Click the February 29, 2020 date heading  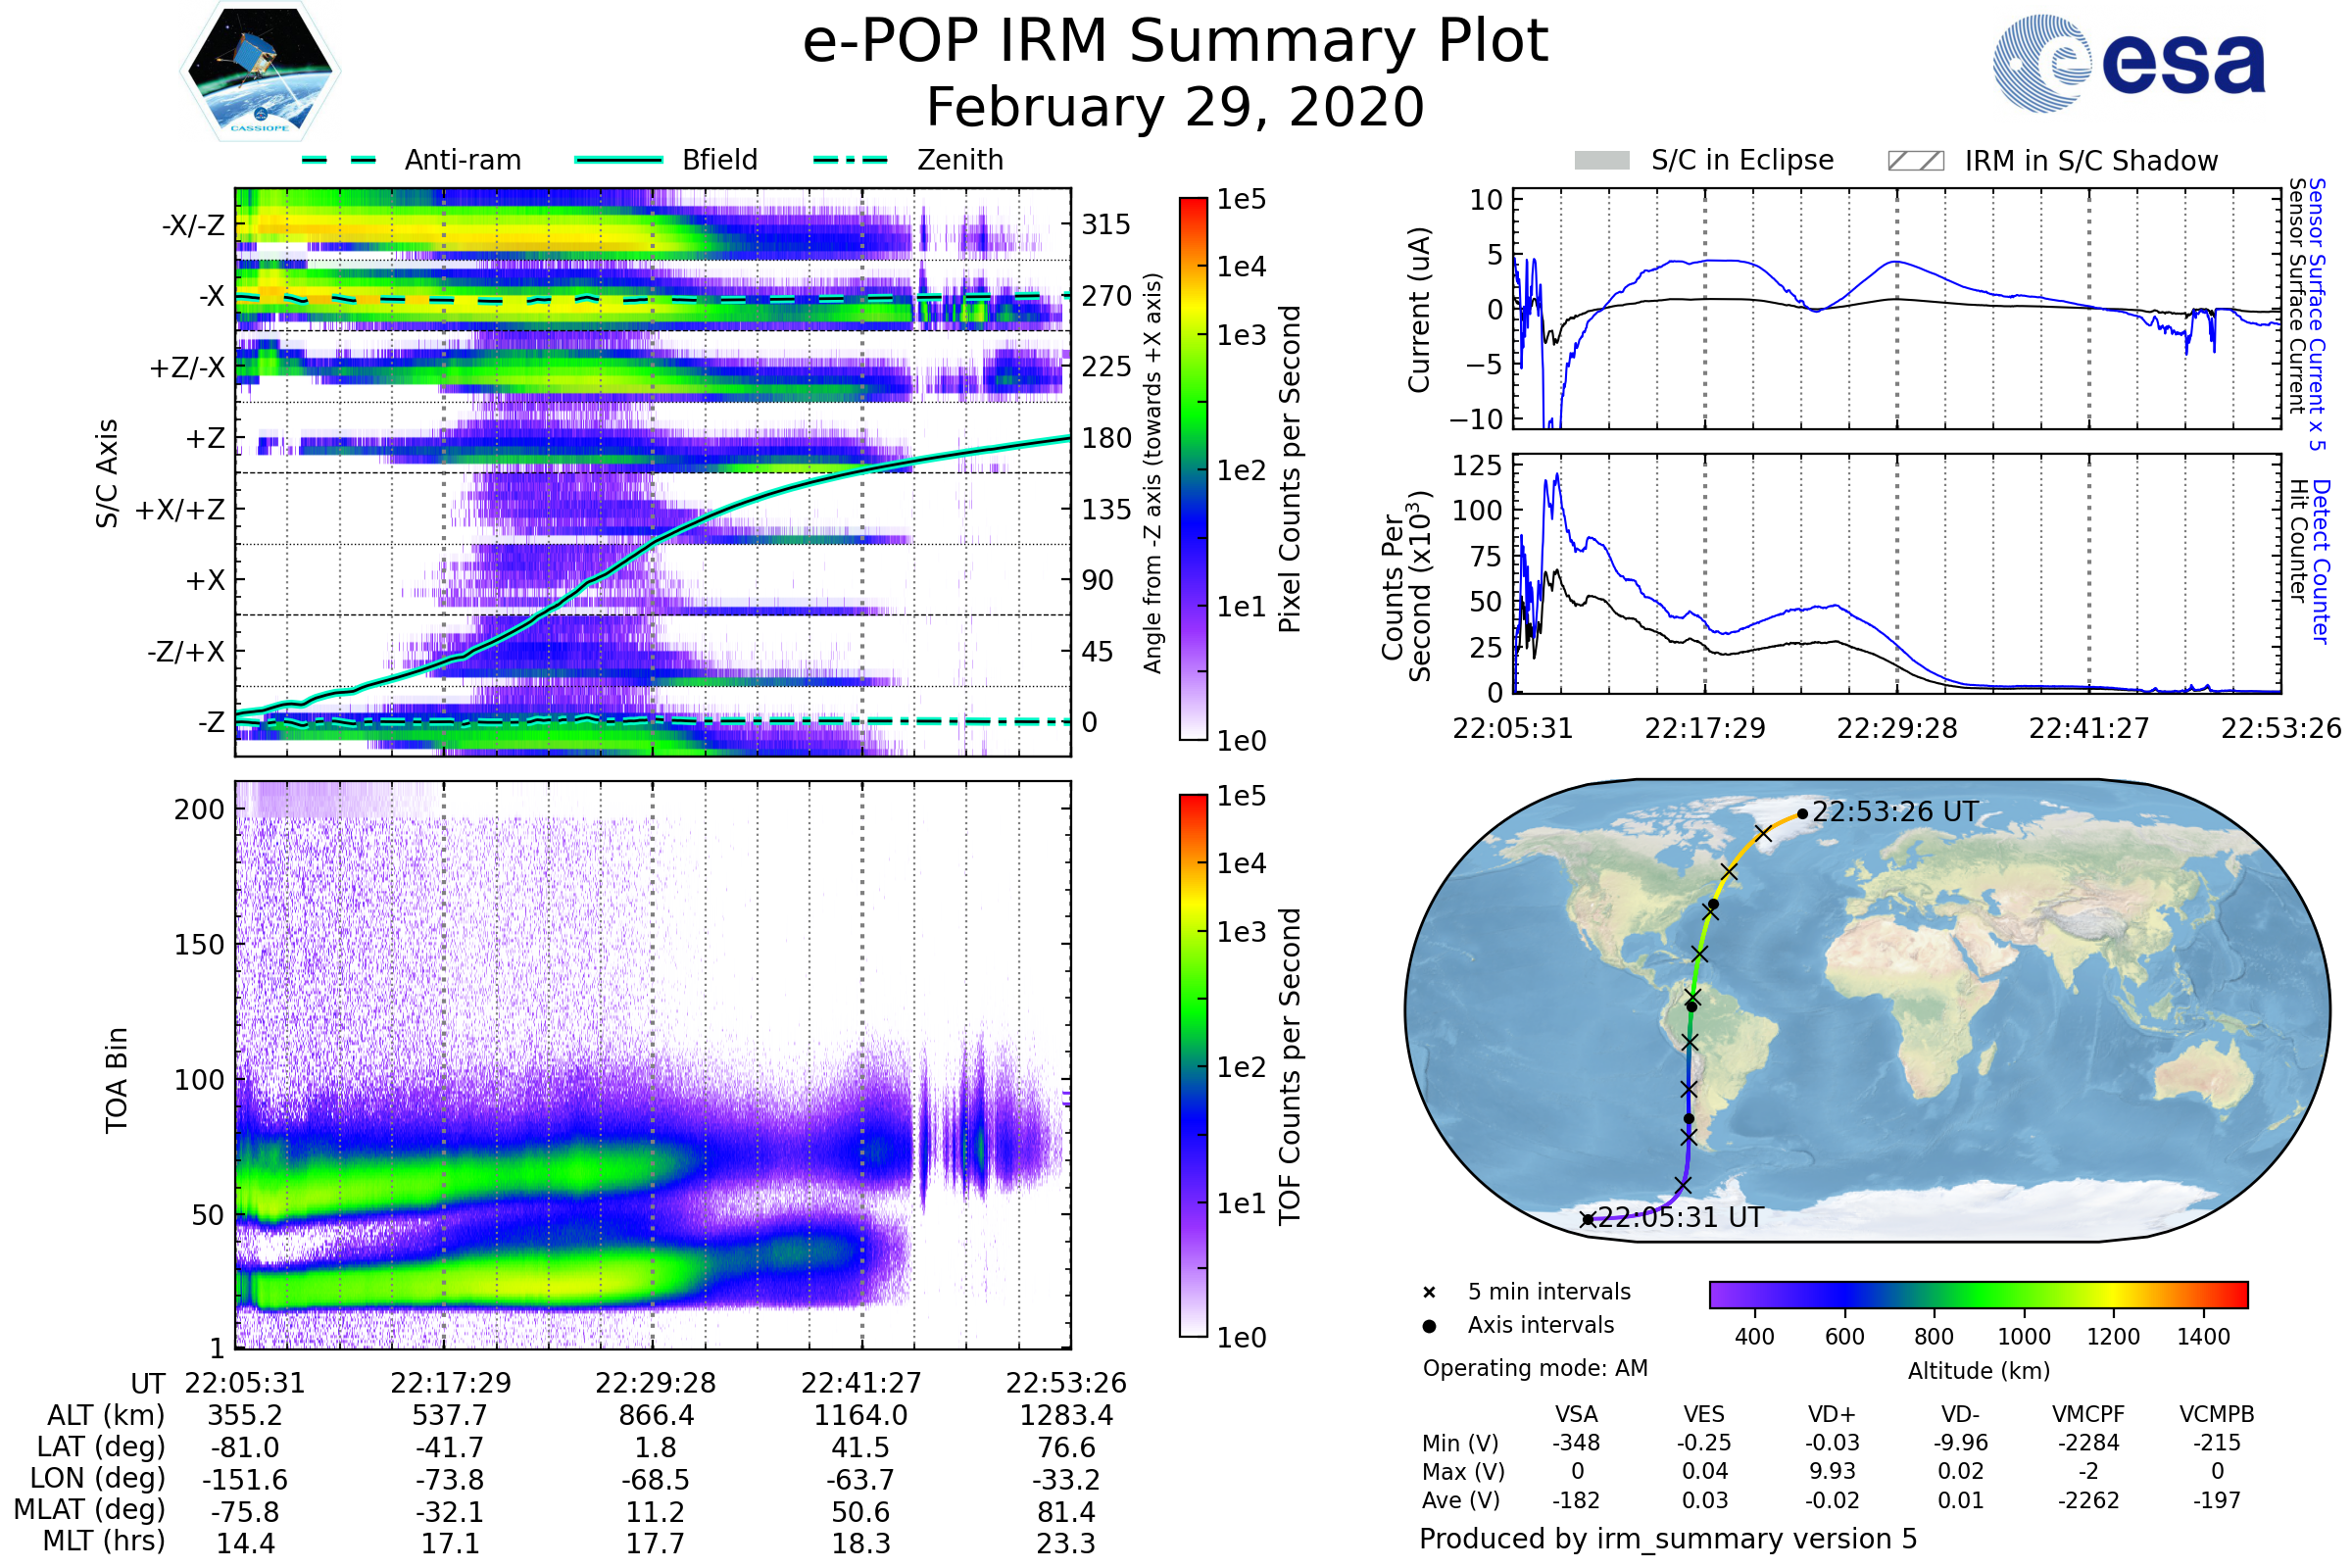[x=1175, y=108]
